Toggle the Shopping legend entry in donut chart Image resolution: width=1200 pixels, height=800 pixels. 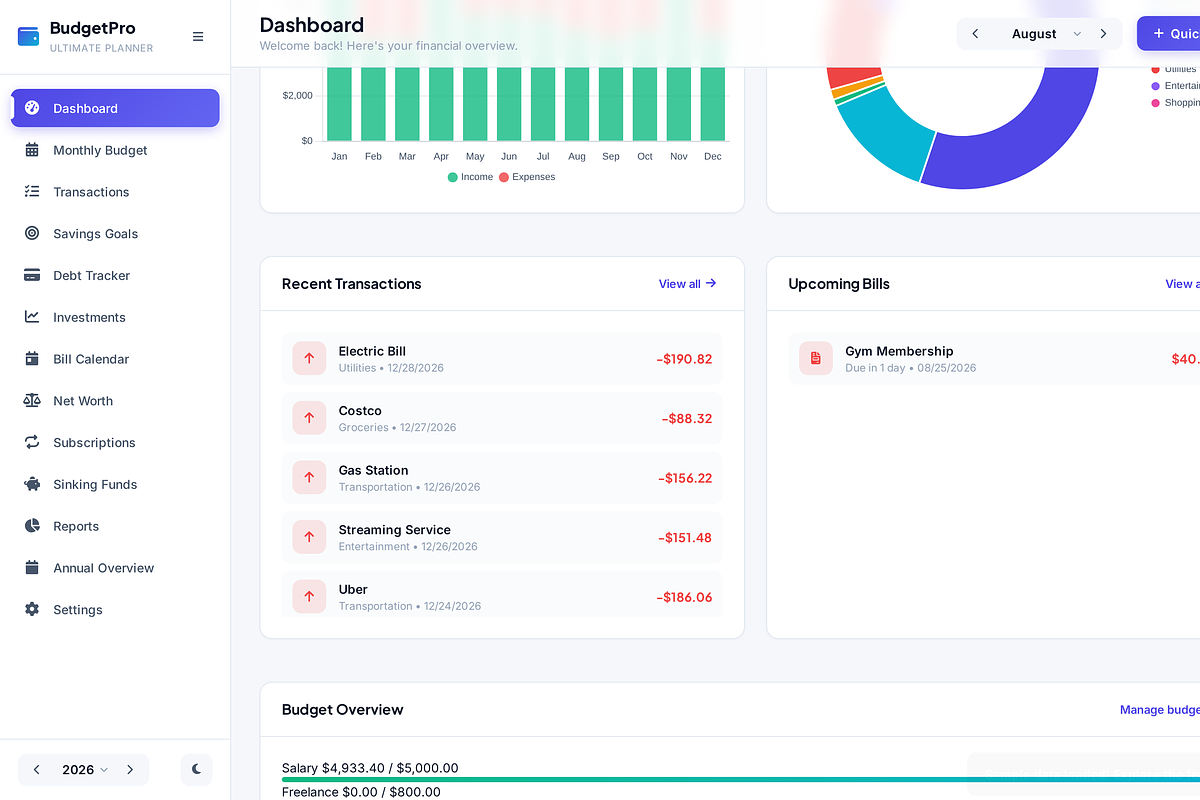(1175, 103)
